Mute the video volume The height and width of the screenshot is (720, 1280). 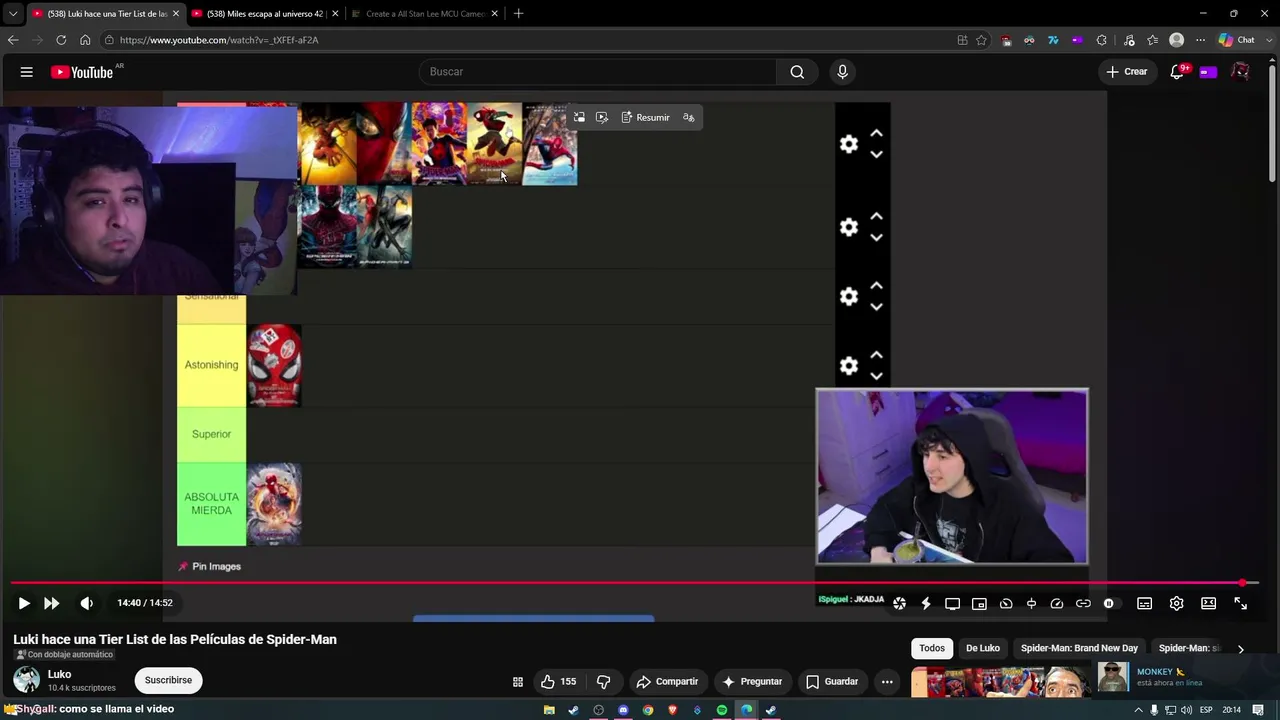[x=87, y=603]
